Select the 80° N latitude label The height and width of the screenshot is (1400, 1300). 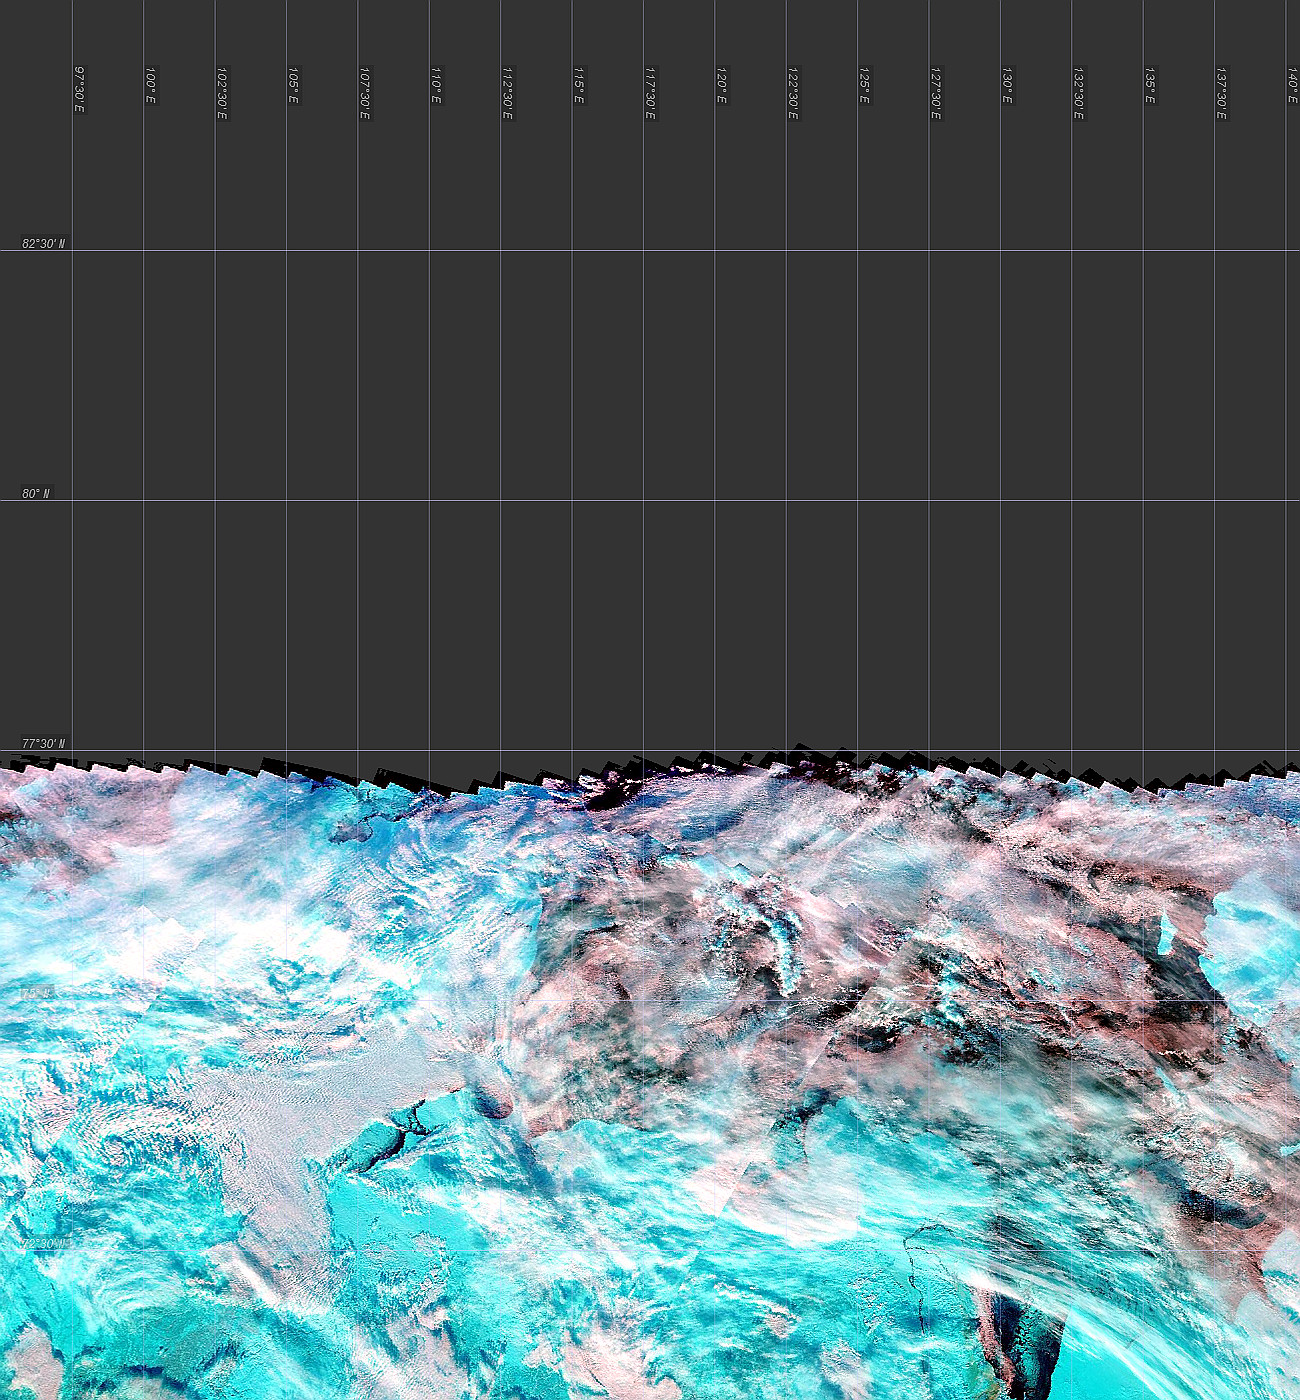[36, 494]
